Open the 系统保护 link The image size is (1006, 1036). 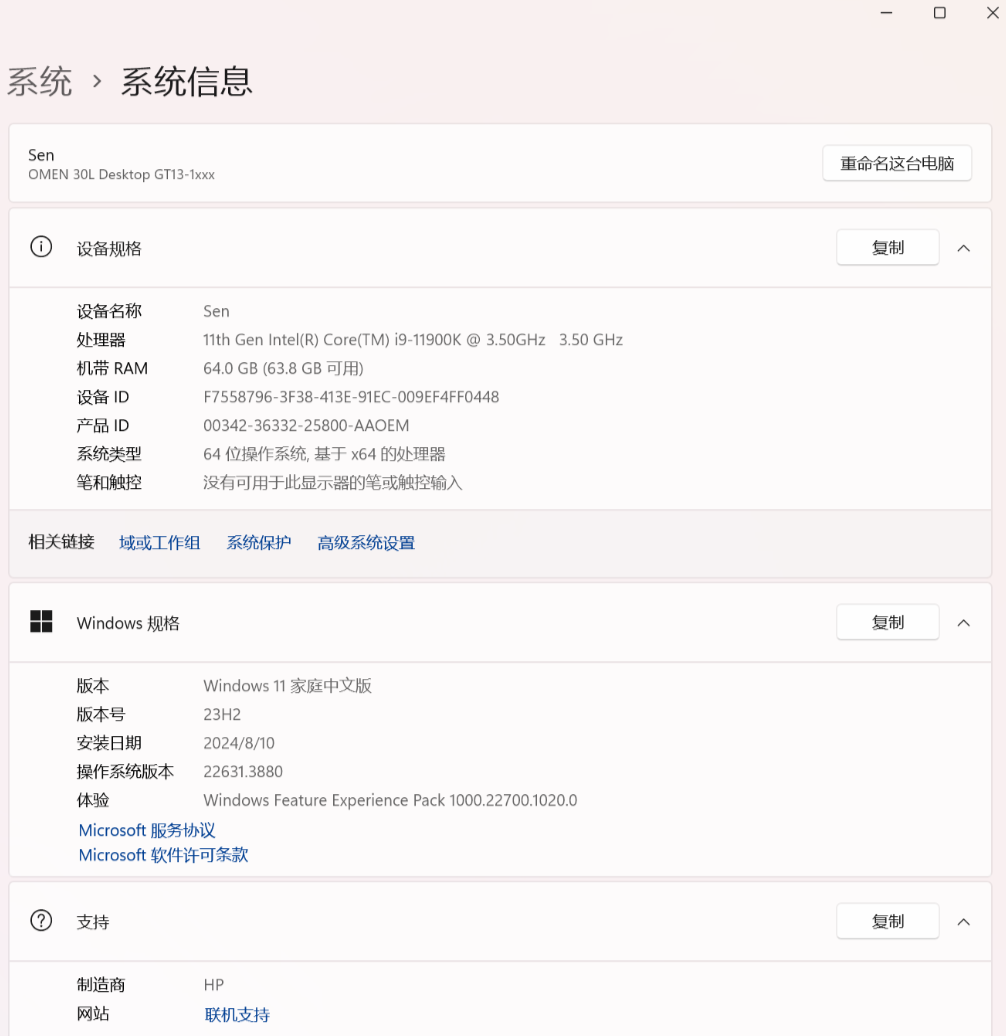click(259, 543)
